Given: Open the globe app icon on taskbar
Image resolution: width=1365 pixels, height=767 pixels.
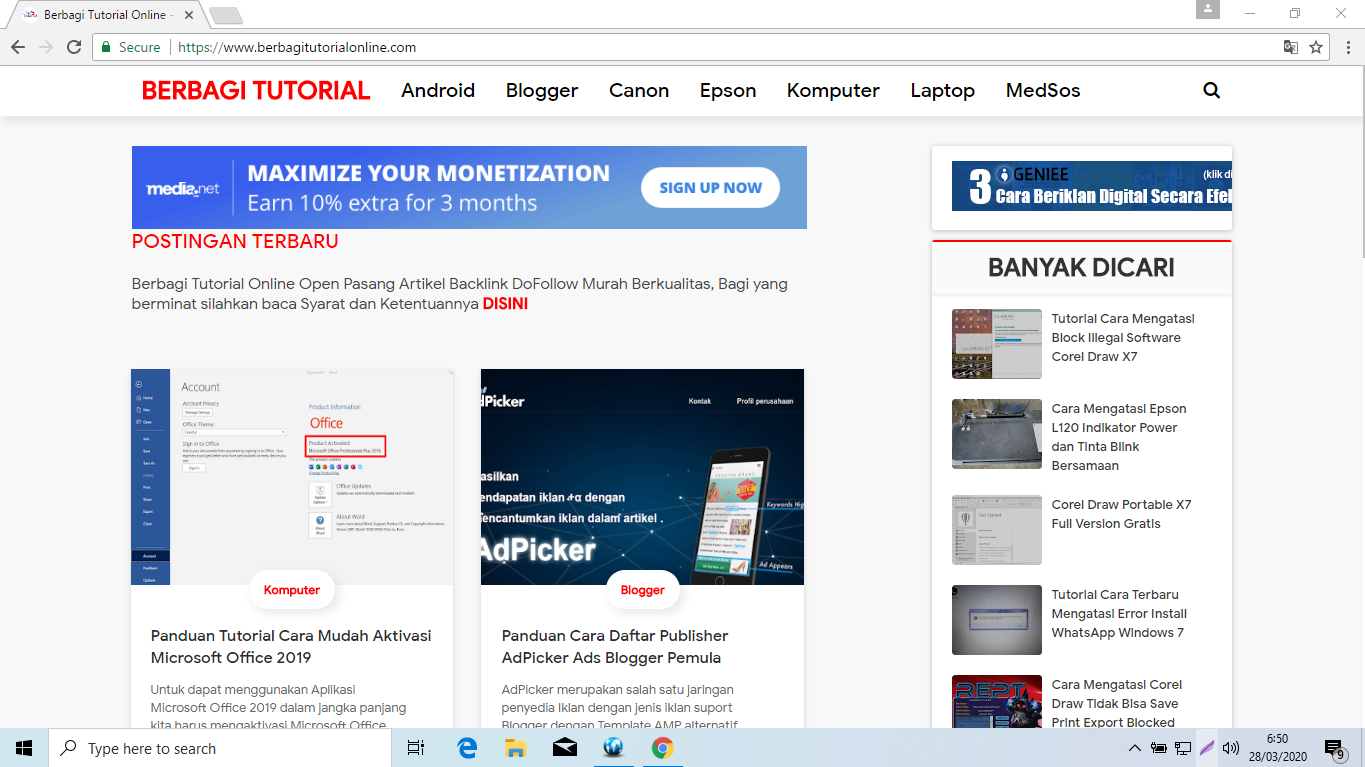Looking at the screenshot, I should coord(613,748).
